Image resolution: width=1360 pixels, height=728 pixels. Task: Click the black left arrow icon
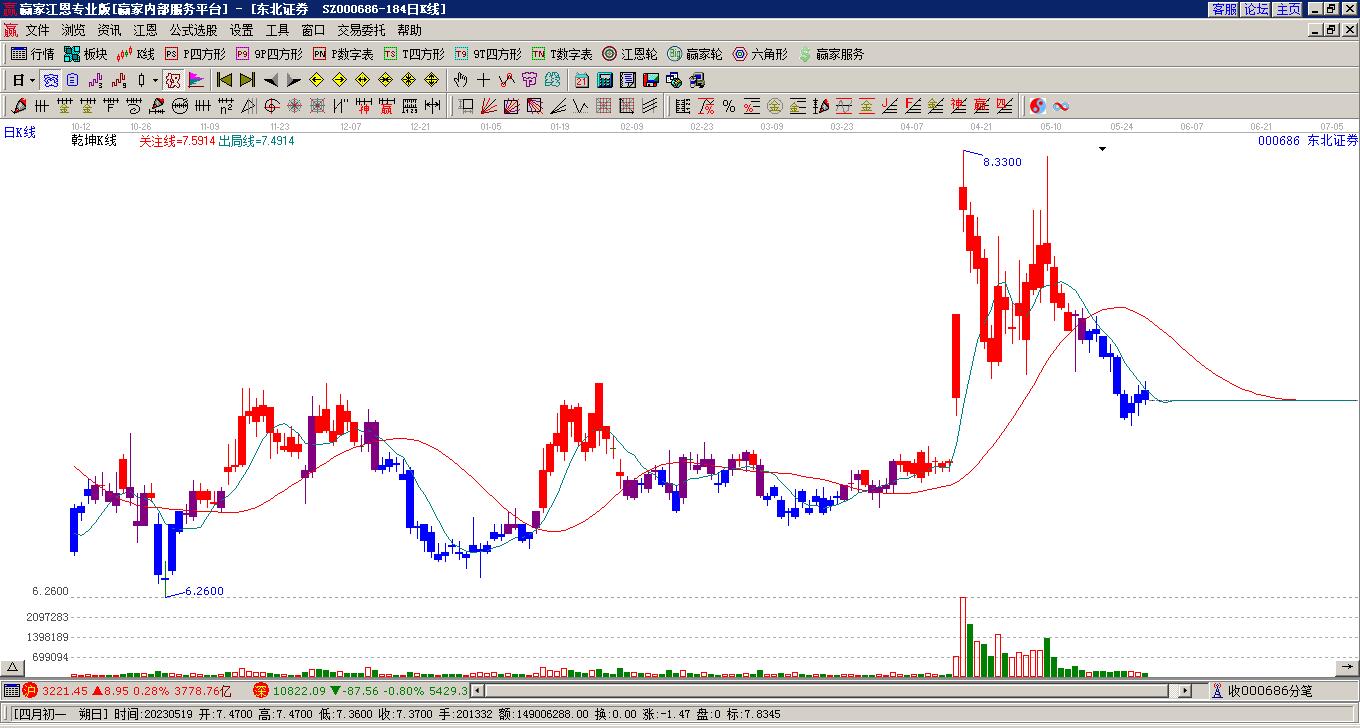[271, 80]
